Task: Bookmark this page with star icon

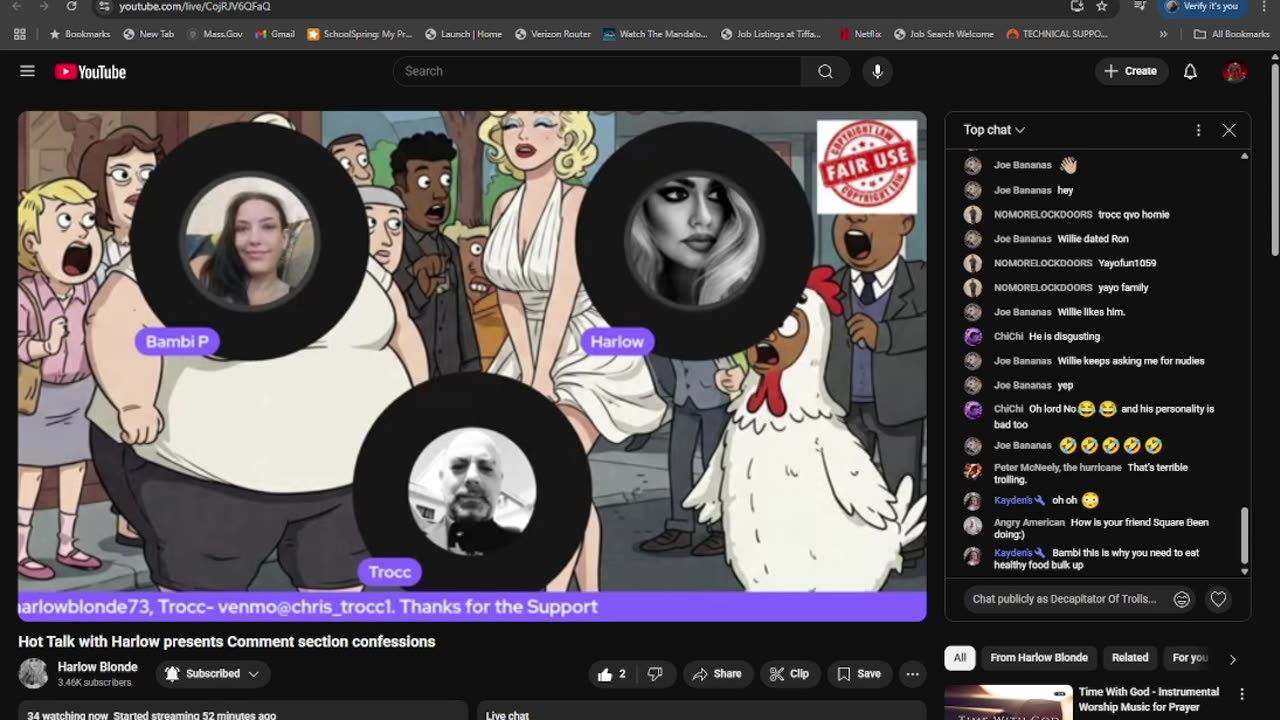Action: coord(1102,6)
